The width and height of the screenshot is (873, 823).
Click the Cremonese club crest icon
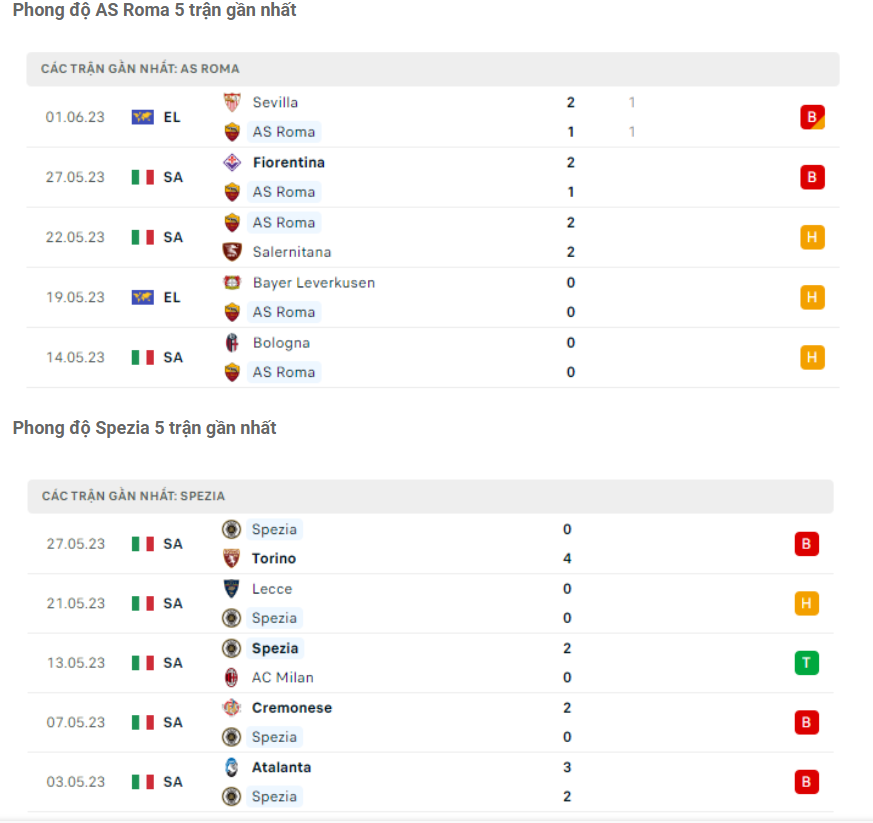point(232,707)
